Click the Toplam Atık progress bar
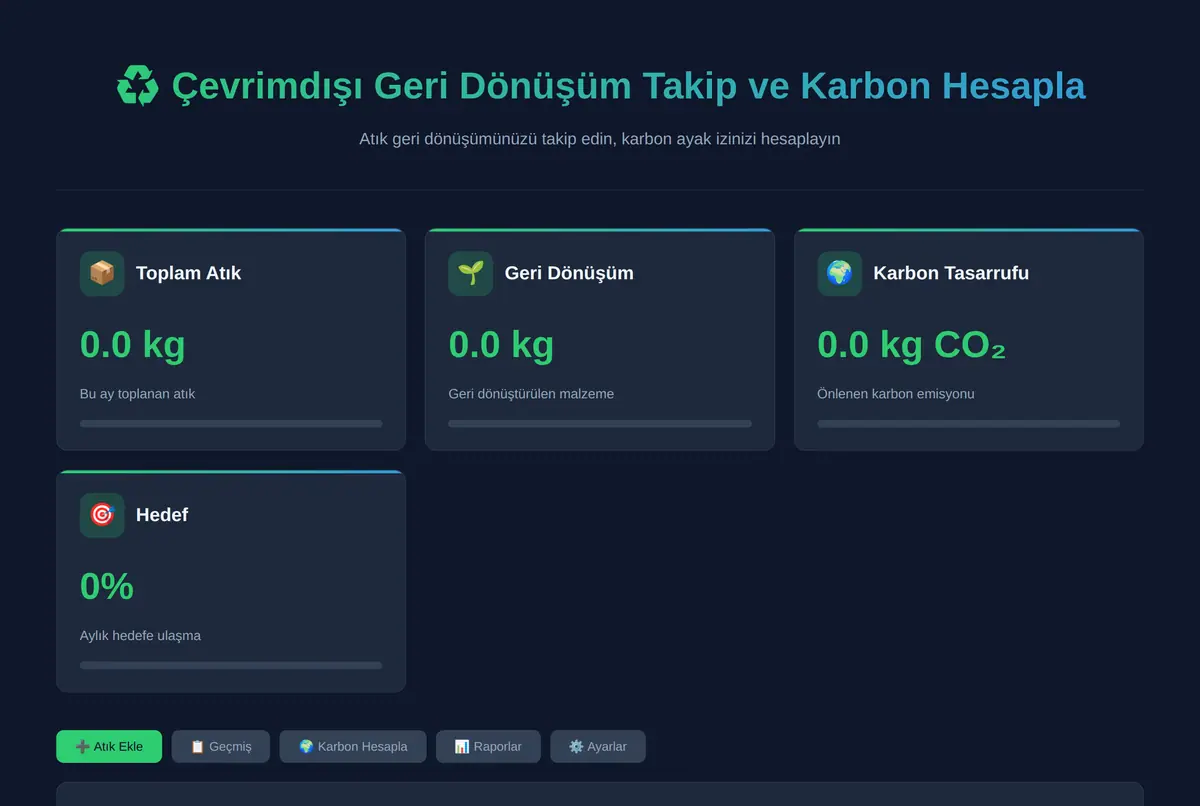1200x806 pixels. tap(231, 424)
